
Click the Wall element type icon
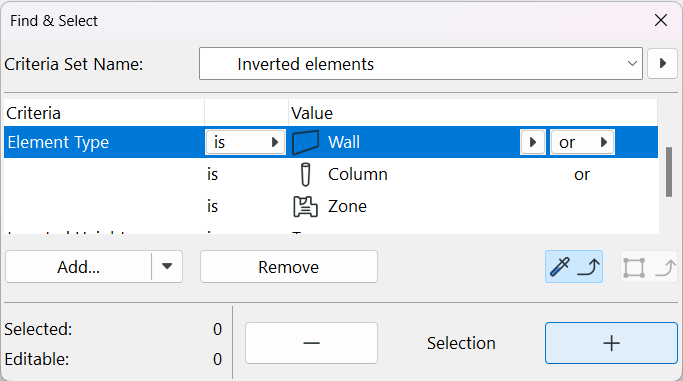305,142
